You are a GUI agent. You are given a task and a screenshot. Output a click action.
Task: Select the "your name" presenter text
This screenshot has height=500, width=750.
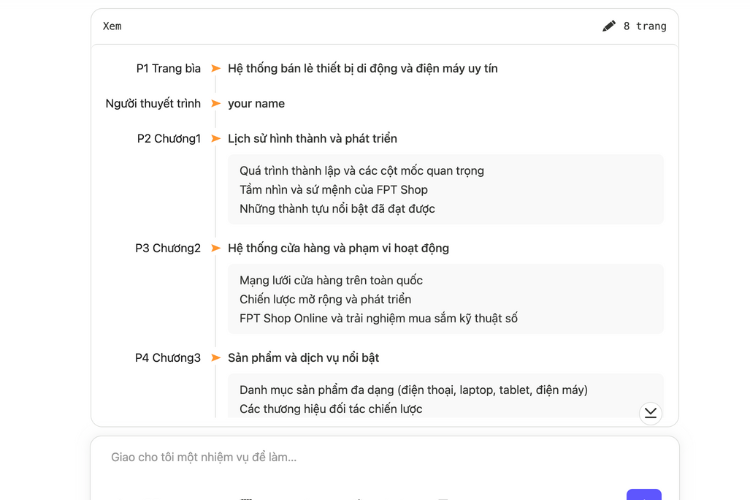(x=256, y=104)
